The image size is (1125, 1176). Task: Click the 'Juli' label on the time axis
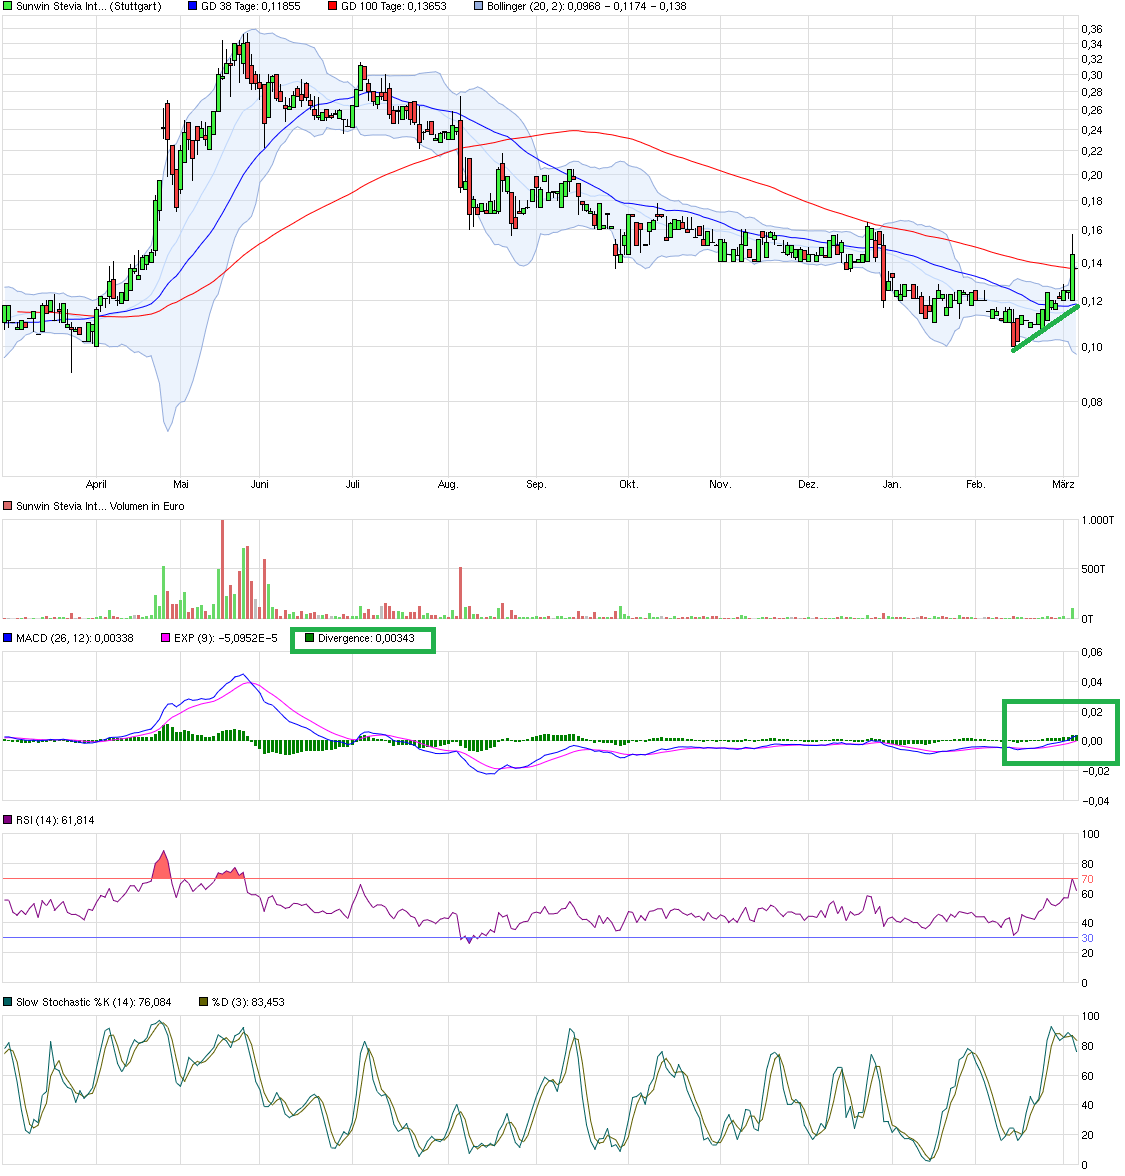tap(352, 484)
